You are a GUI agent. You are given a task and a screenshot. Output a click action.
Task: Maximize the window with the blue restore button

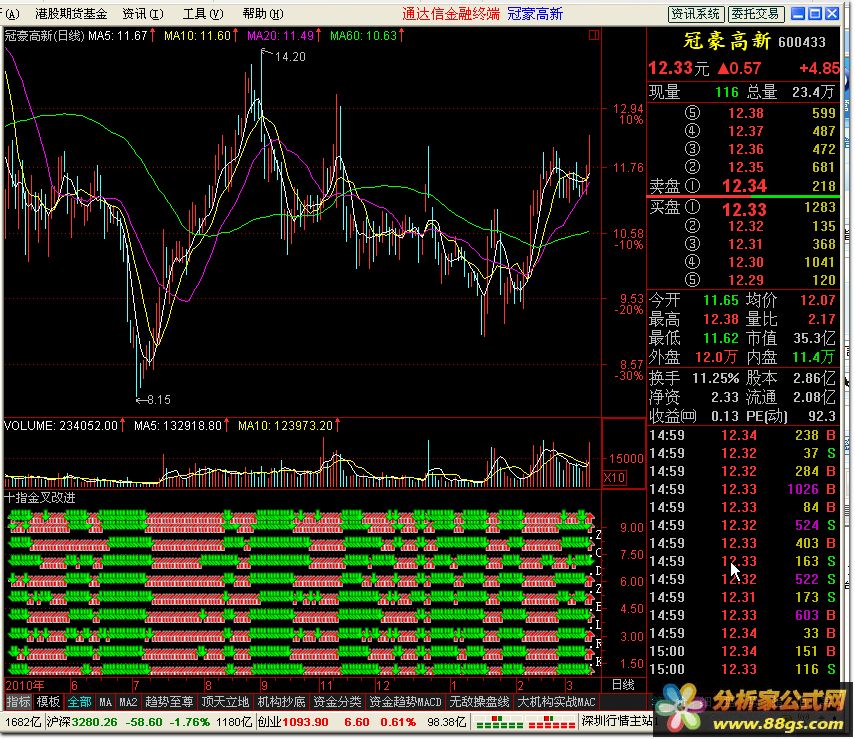[x=815, y=14]
